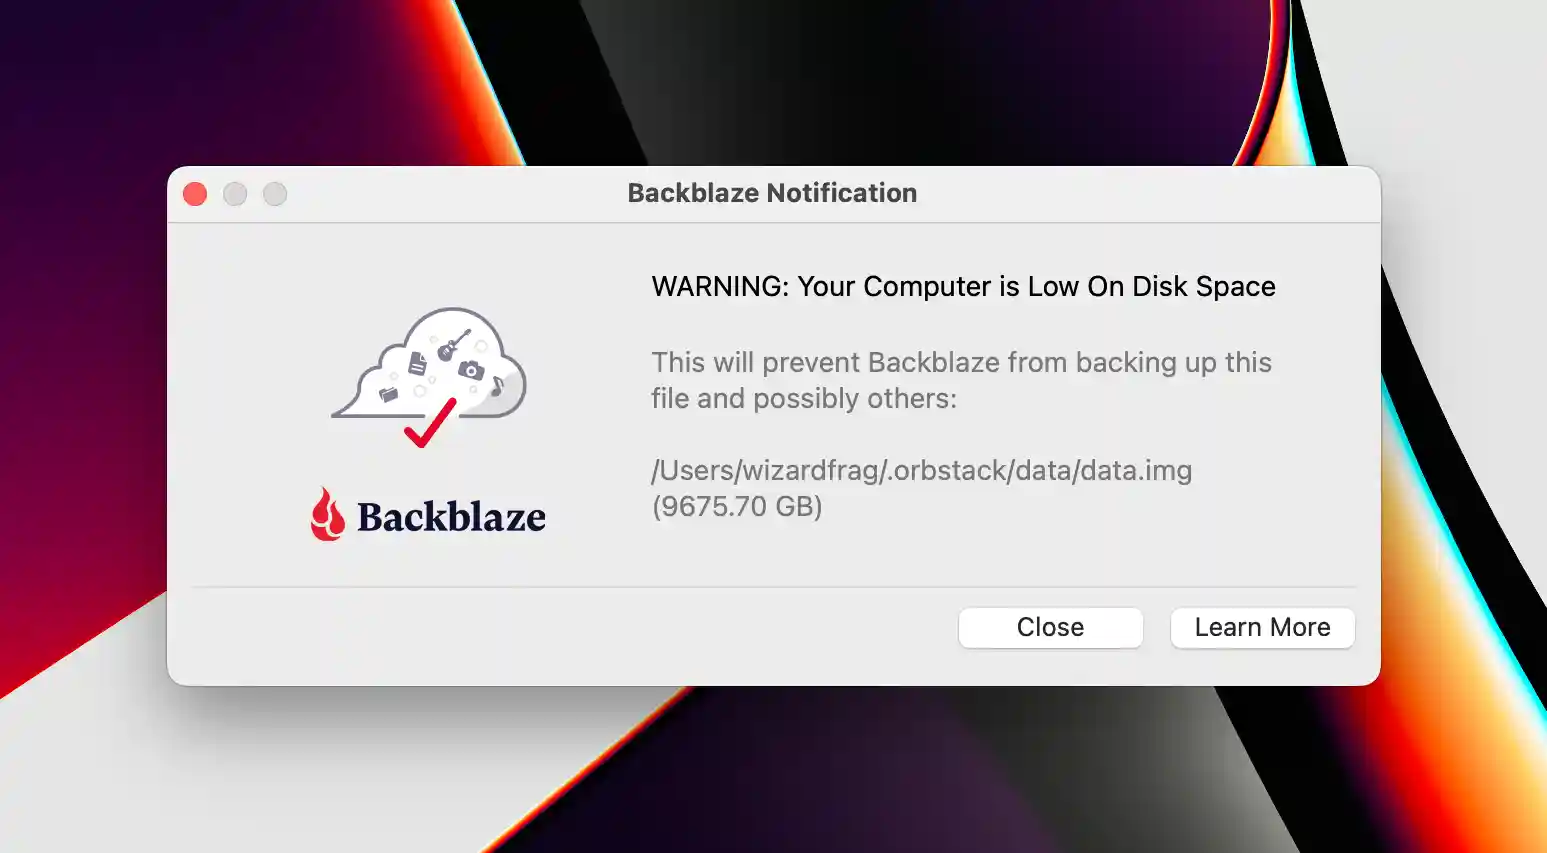1547x853 pixels.
Task: Click the red Backblaze flame logo
Action: point(327,515)
